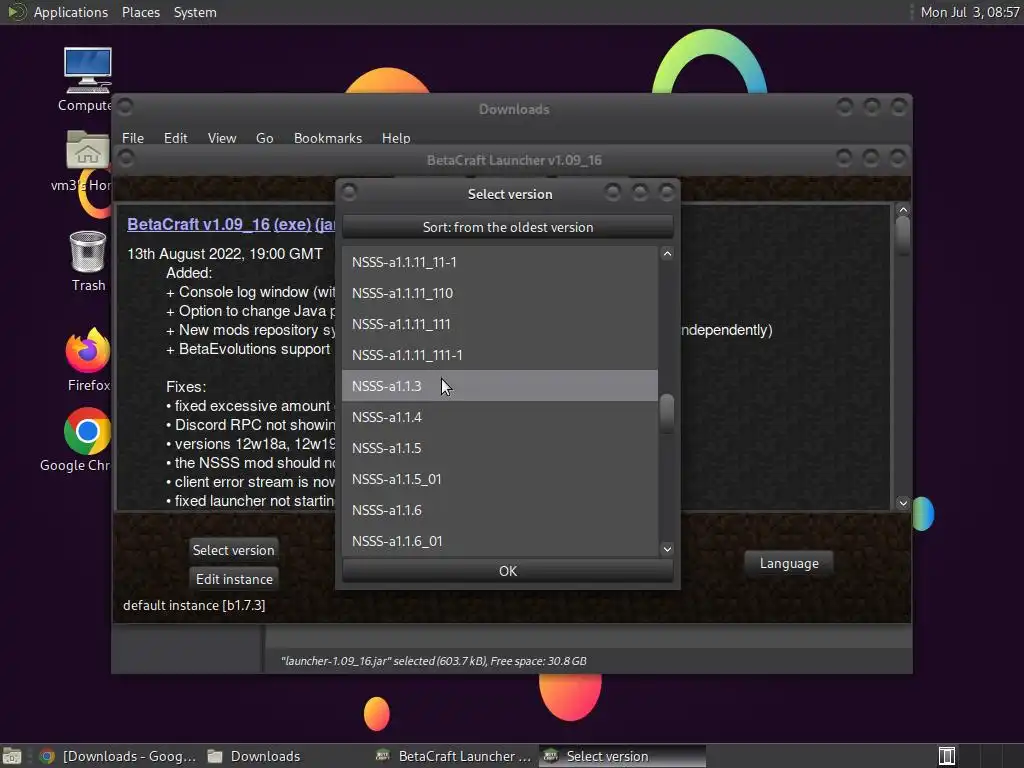
Task: Open the BetaCraft v1.09_16 link
Action: pos(198,224)
